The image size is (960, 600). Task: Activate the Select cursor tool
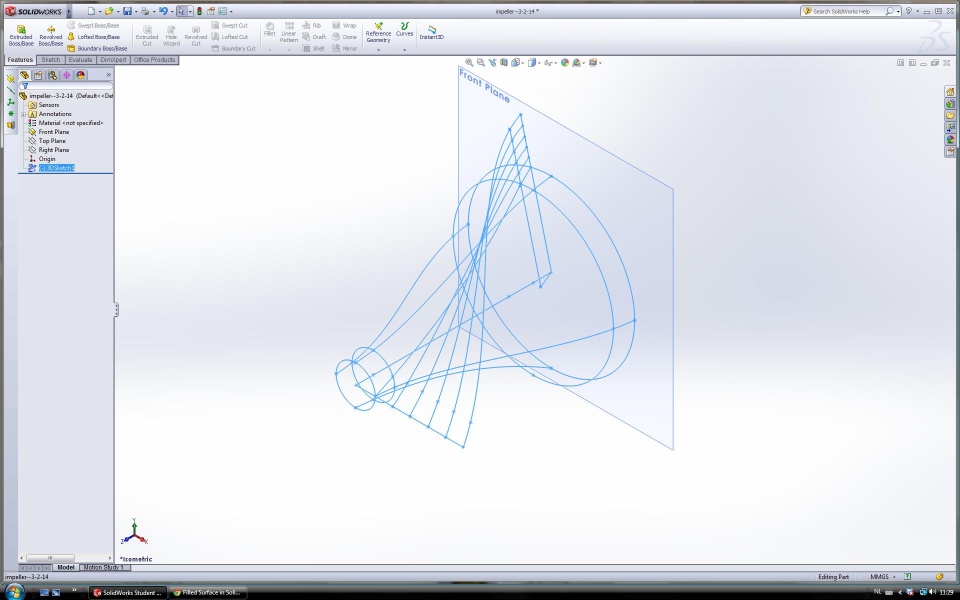pos(181,11)
